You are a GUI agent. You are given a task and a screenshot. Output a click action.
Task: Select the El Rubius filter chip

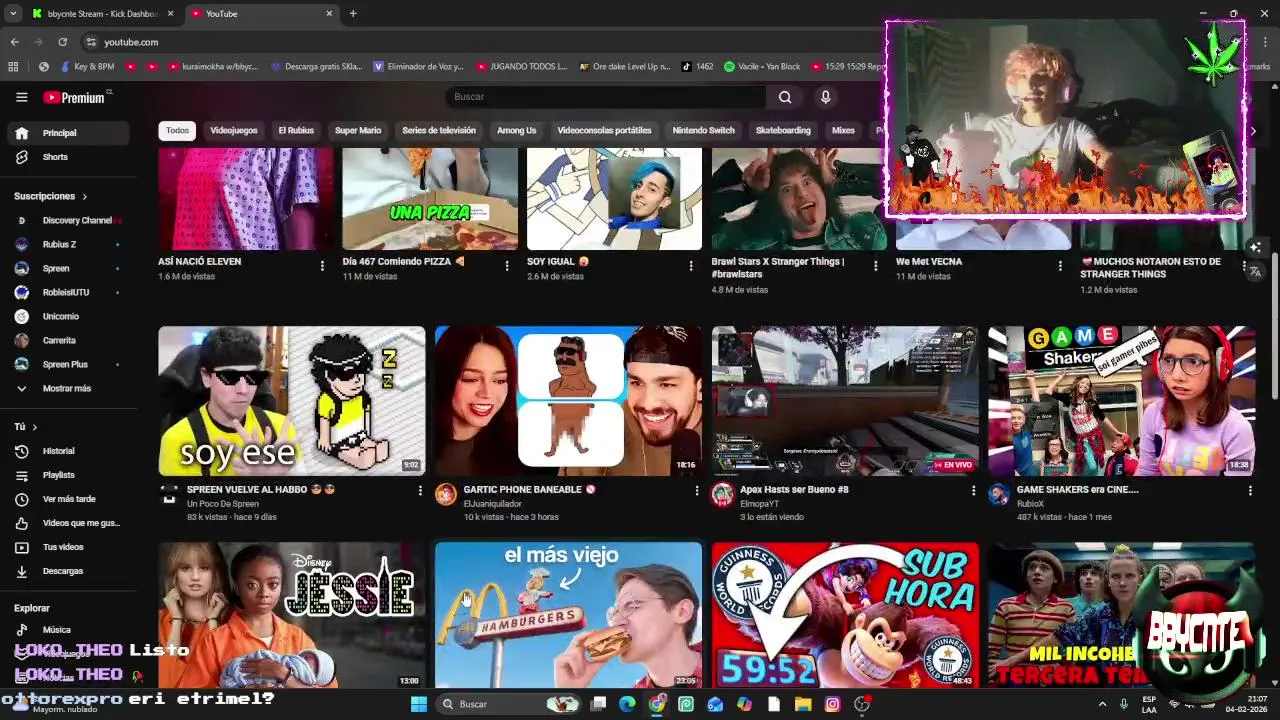pyautogui.click(x=296, y=130)
